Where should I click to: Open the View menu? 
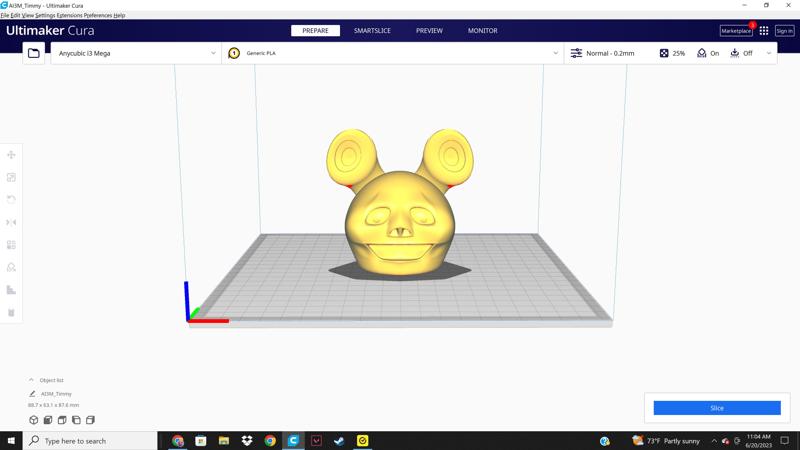[x=28, y=15]
